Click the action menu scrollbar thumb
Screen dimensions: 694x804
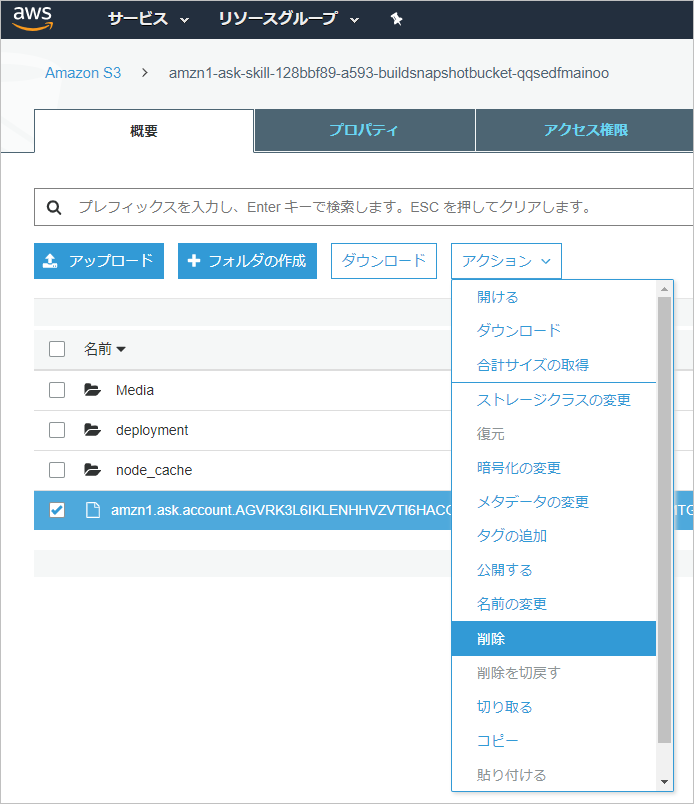click(665, 519)
